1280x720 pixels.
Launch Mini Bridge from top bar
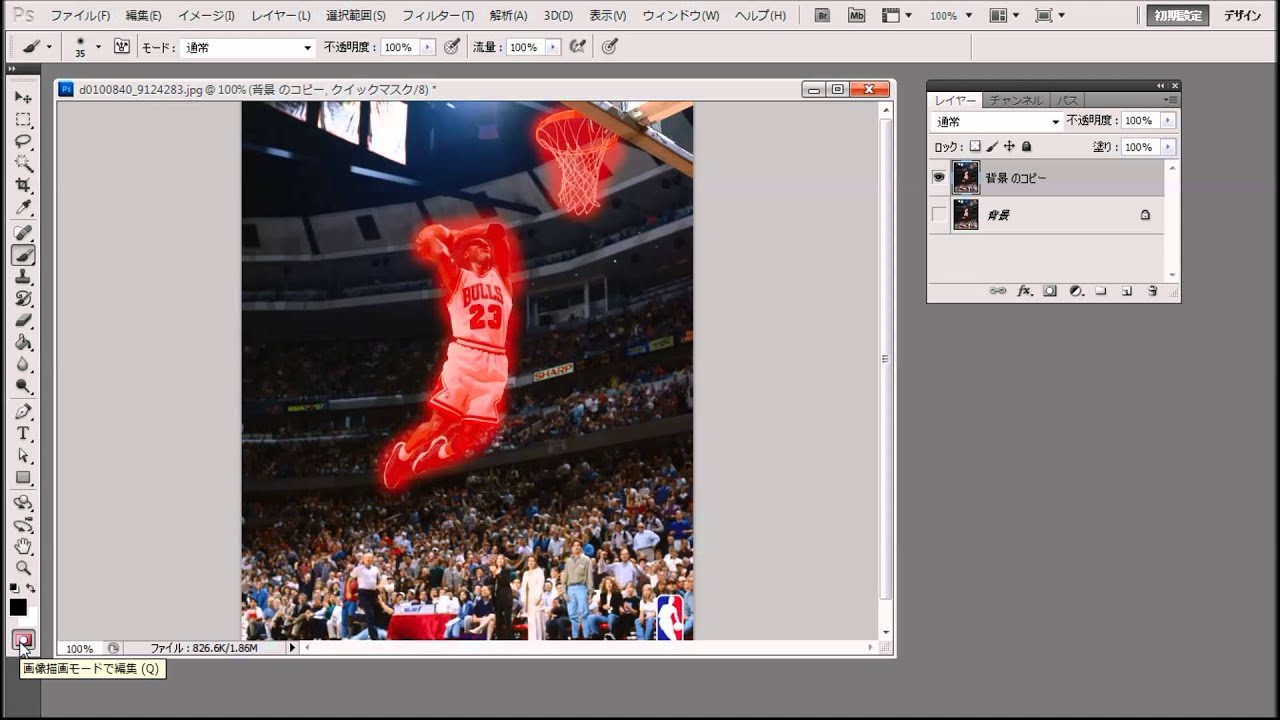(x=856, y=16)
